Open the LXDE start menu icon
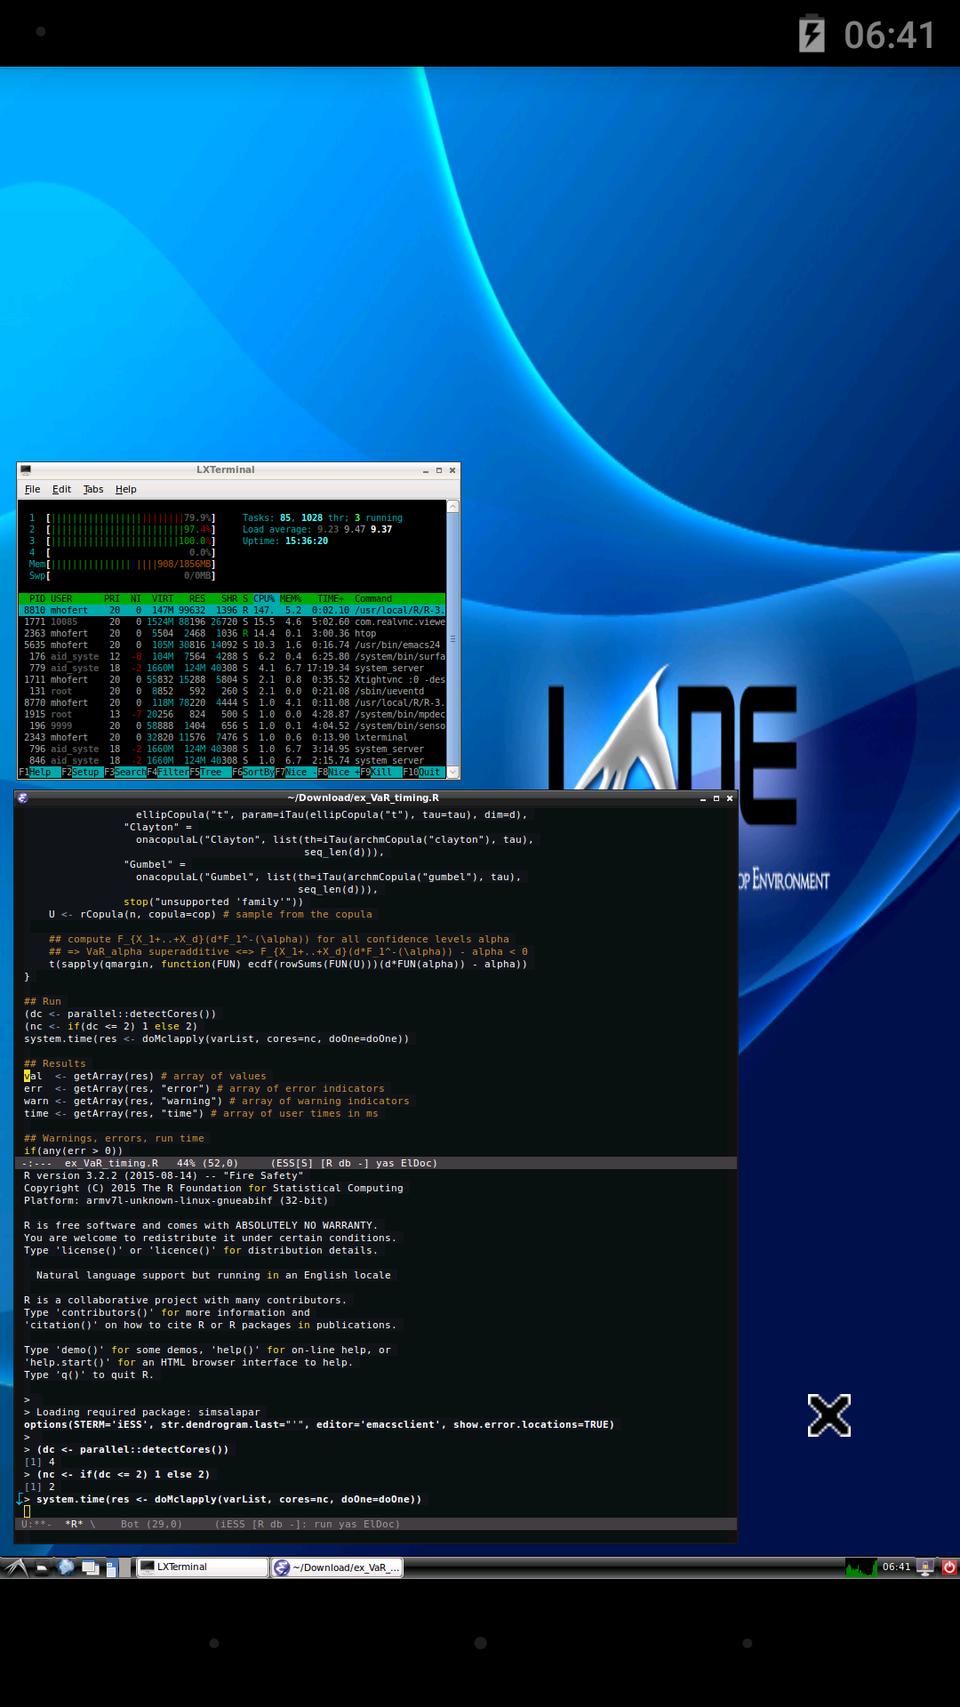 click(x=15, y=1567)
